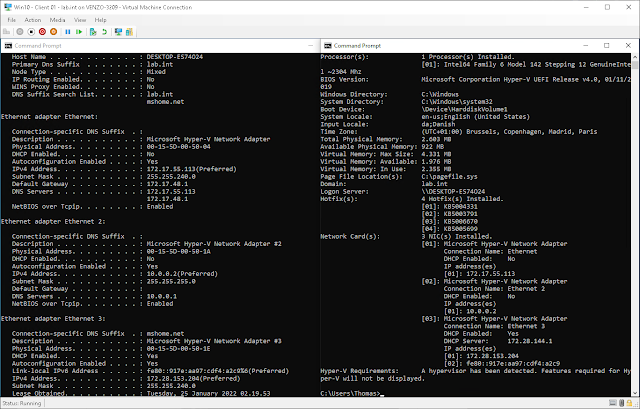Click 'Ethernet adapter Ethernet 2:' heading

click(53, 222)
